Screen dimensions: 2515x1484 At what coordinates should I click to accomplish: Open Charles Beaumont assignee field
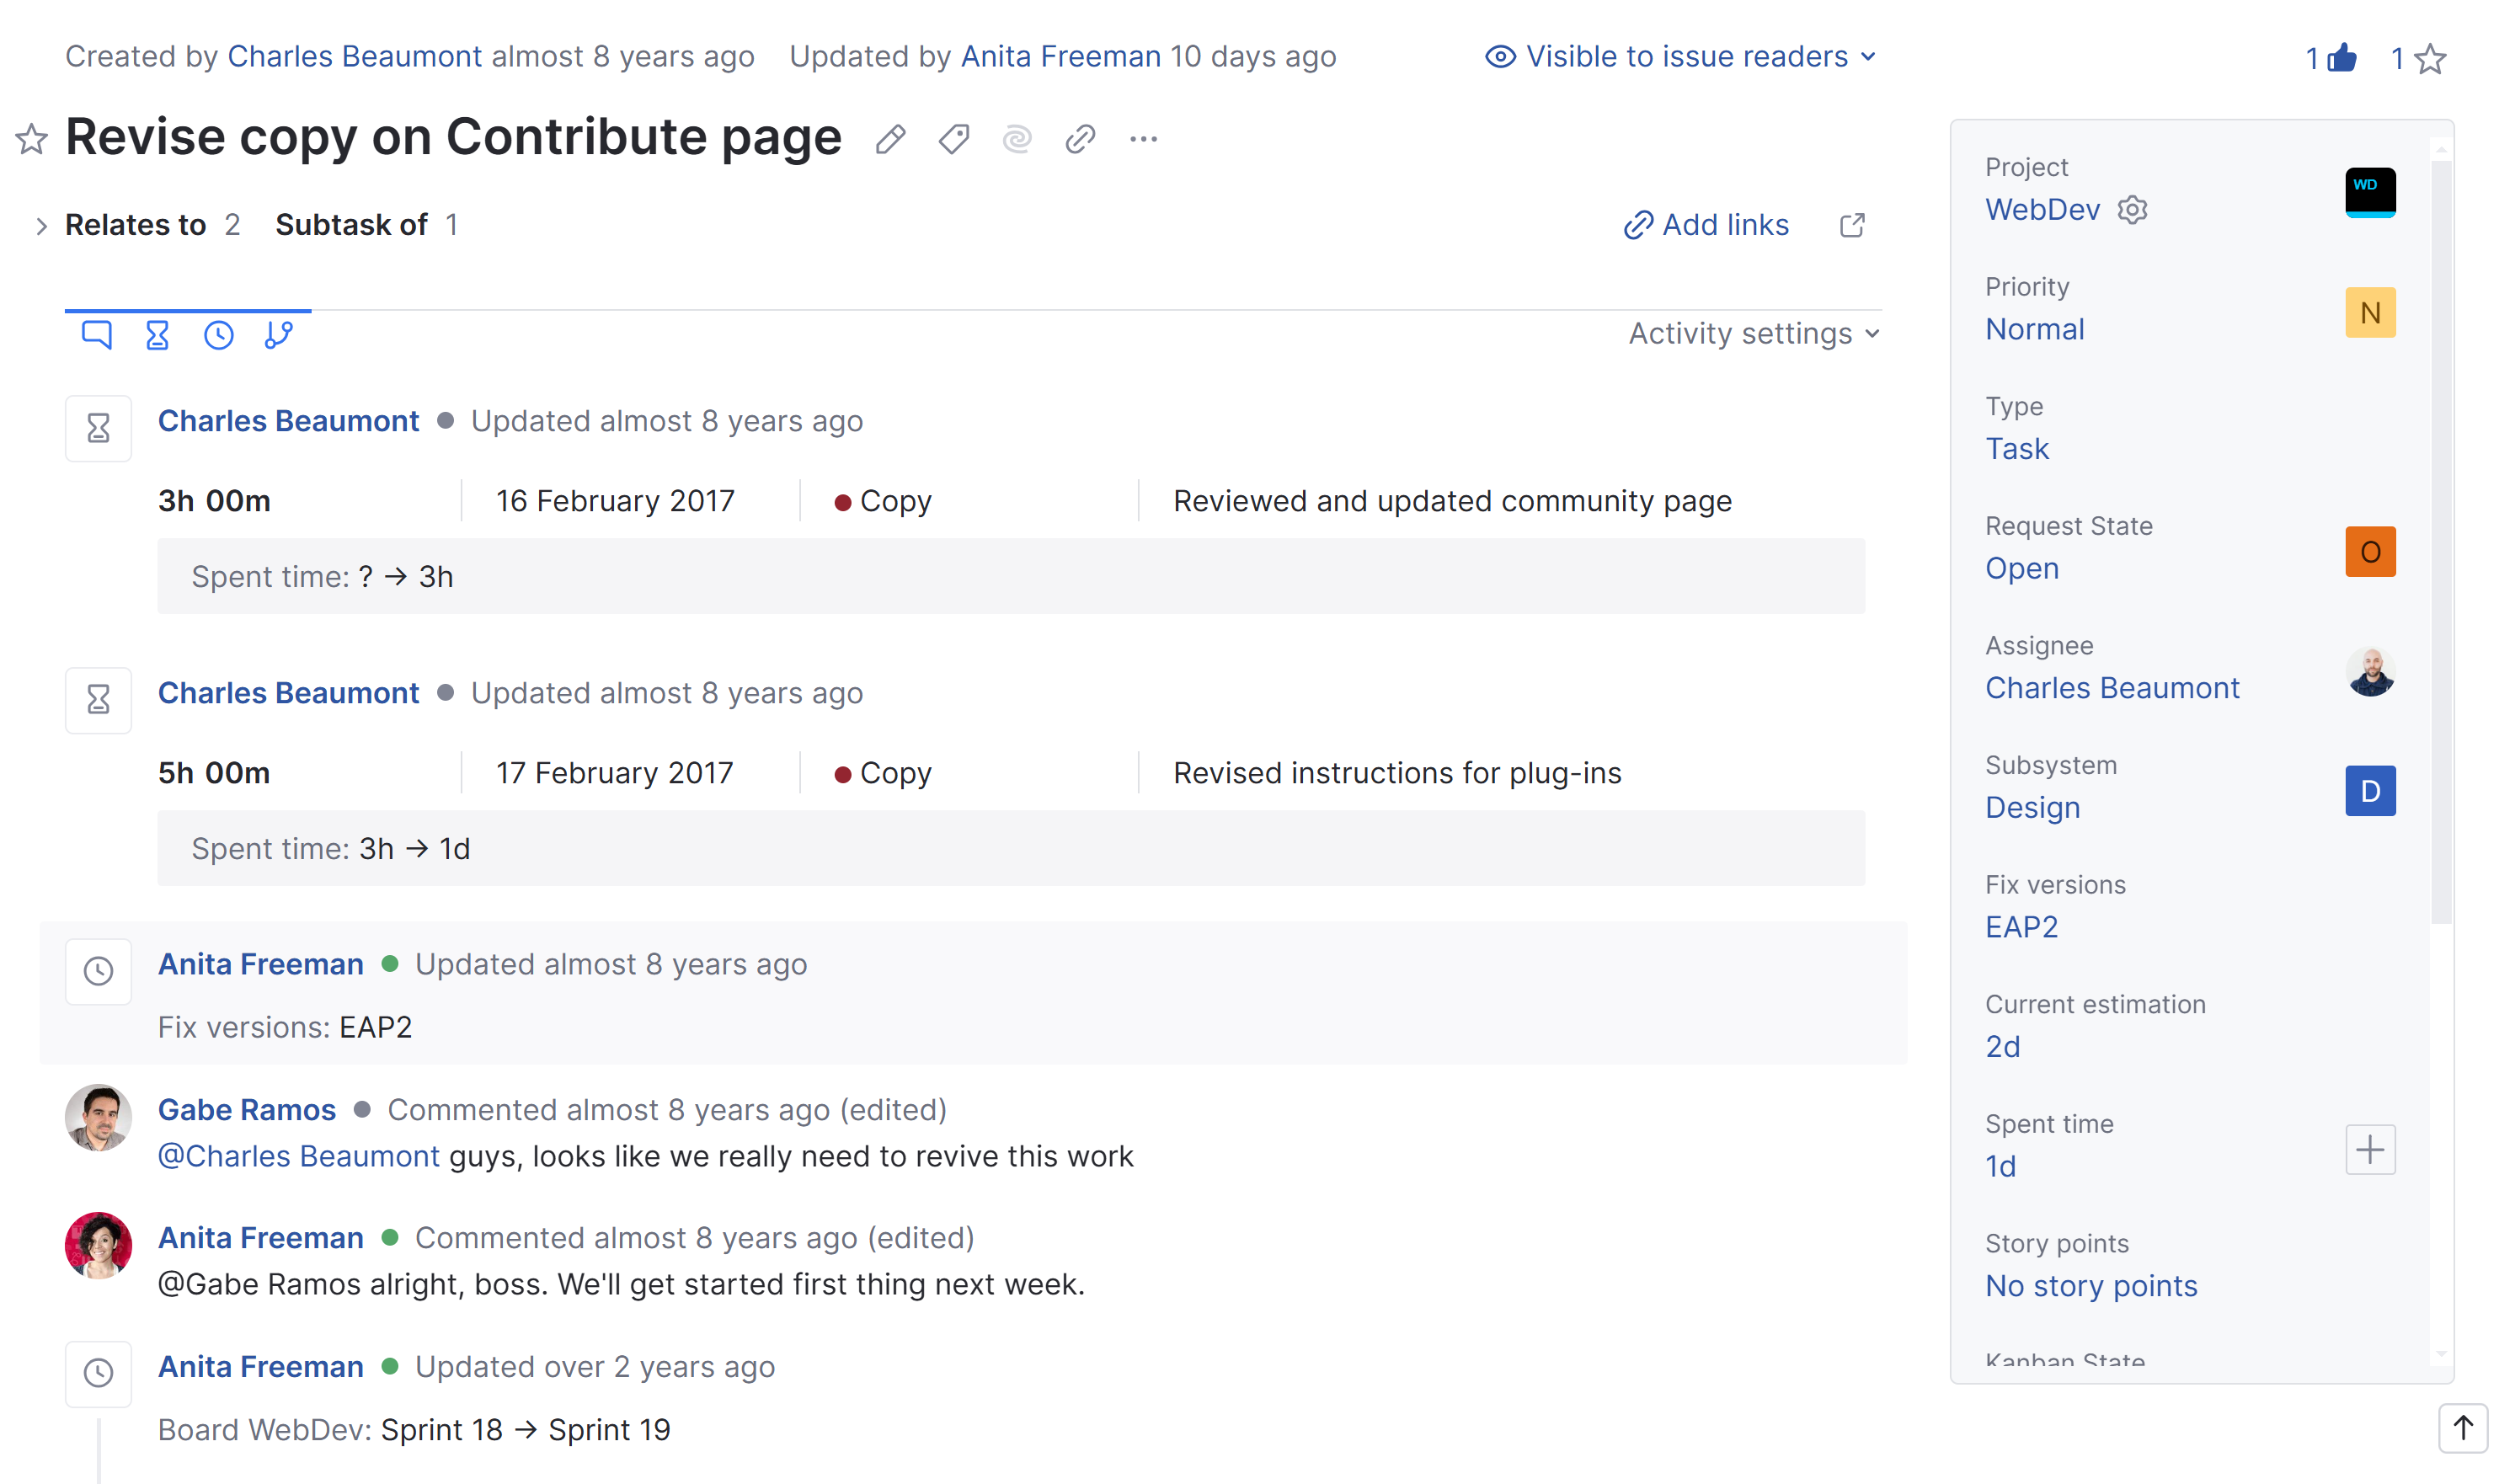click(2112, 688)
